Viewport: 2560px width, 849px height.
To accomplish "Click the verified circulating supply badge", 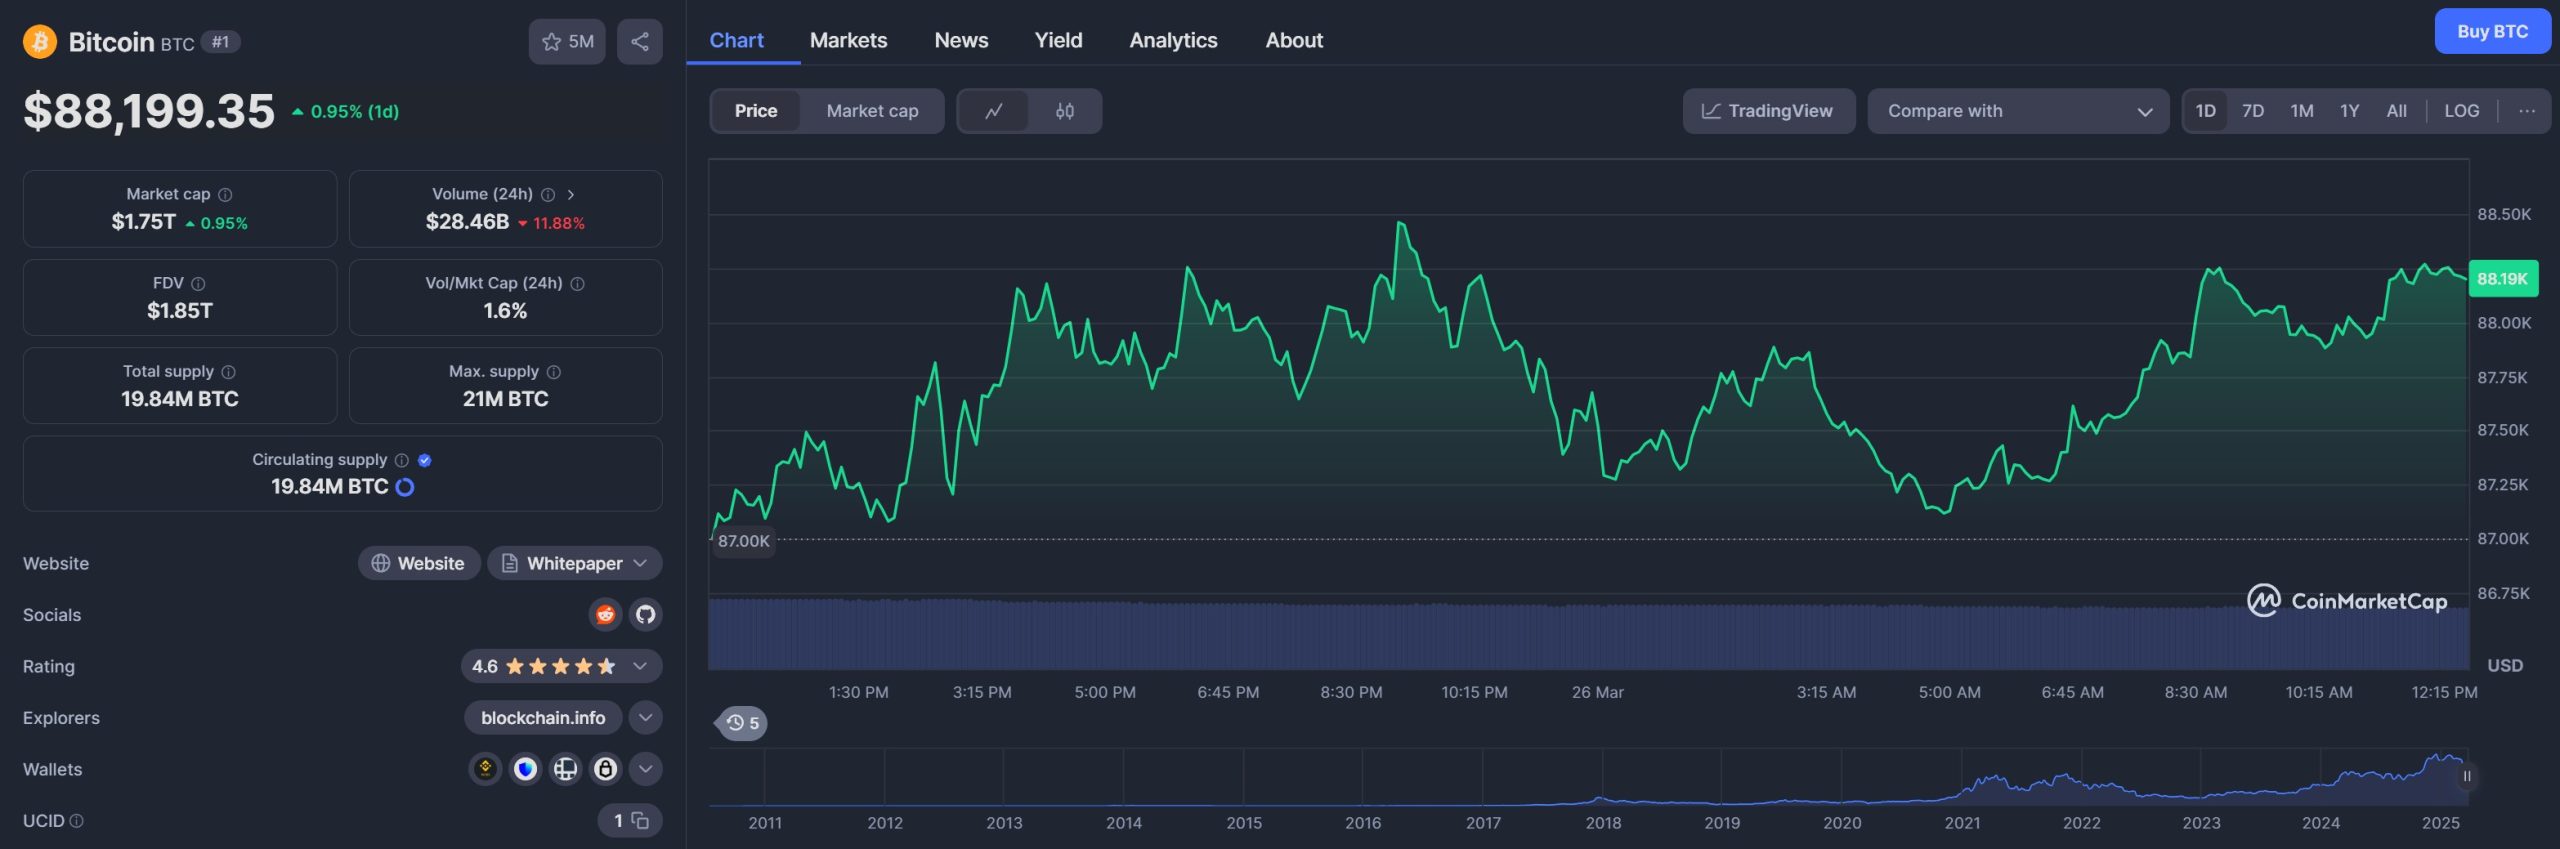I will tap(424, 460).
